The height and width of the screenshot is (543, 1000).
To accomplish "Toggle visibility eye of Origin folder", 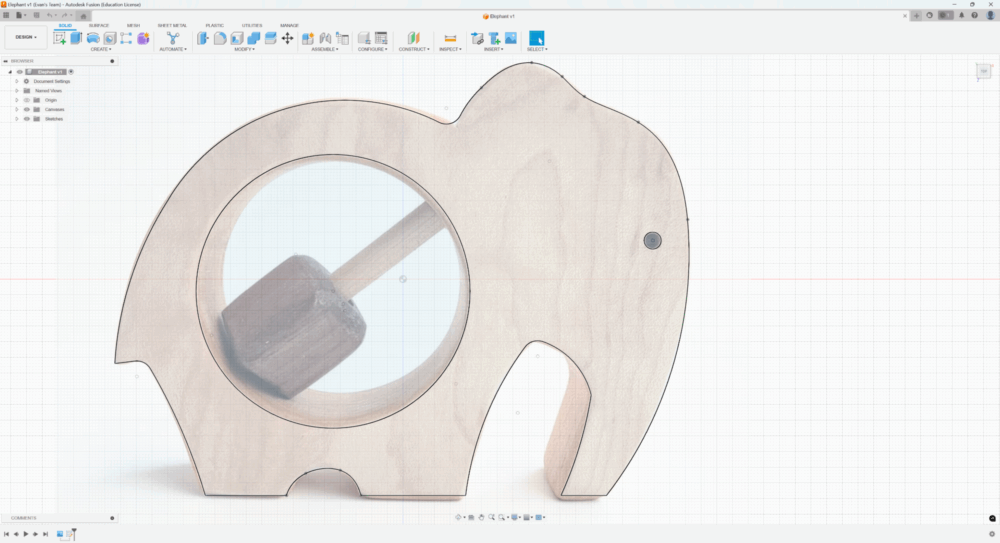I will pos(26,100).
